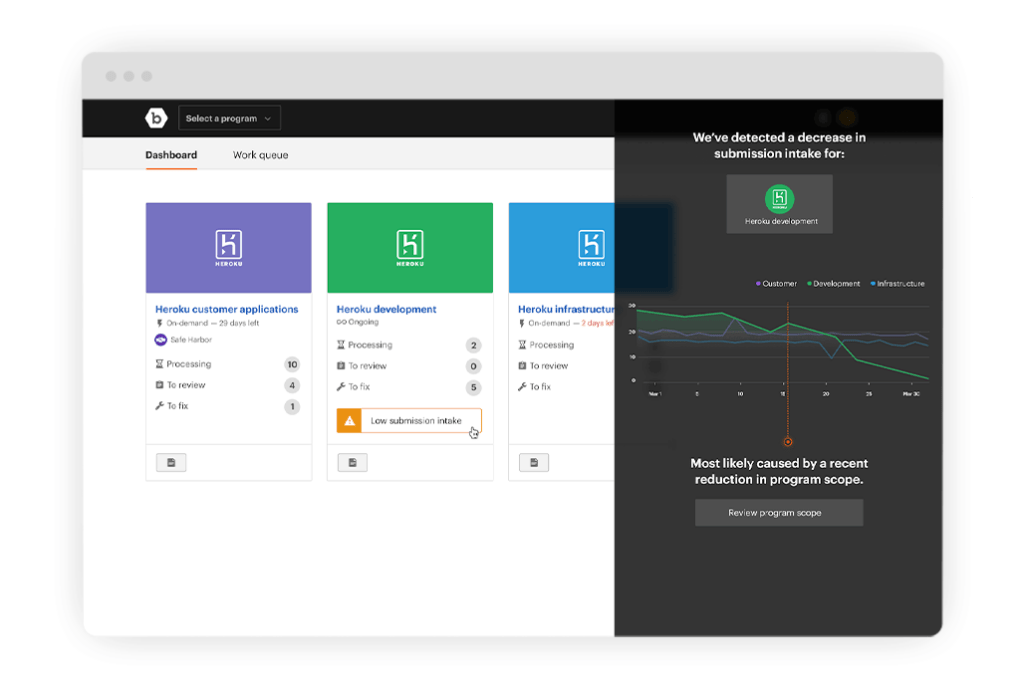This screenshot has height=689, width=1024.
Task: Click the orange warning triangle icon
Action: (x=349, y=421)
